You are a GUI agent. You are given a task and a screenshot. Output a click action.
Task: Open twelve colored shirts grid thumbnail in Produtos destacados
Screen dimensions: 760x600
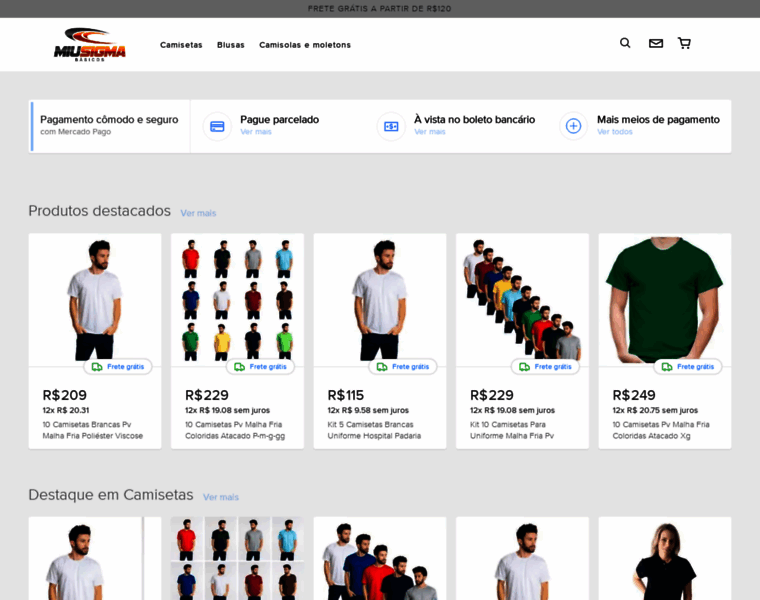(238, 300)
